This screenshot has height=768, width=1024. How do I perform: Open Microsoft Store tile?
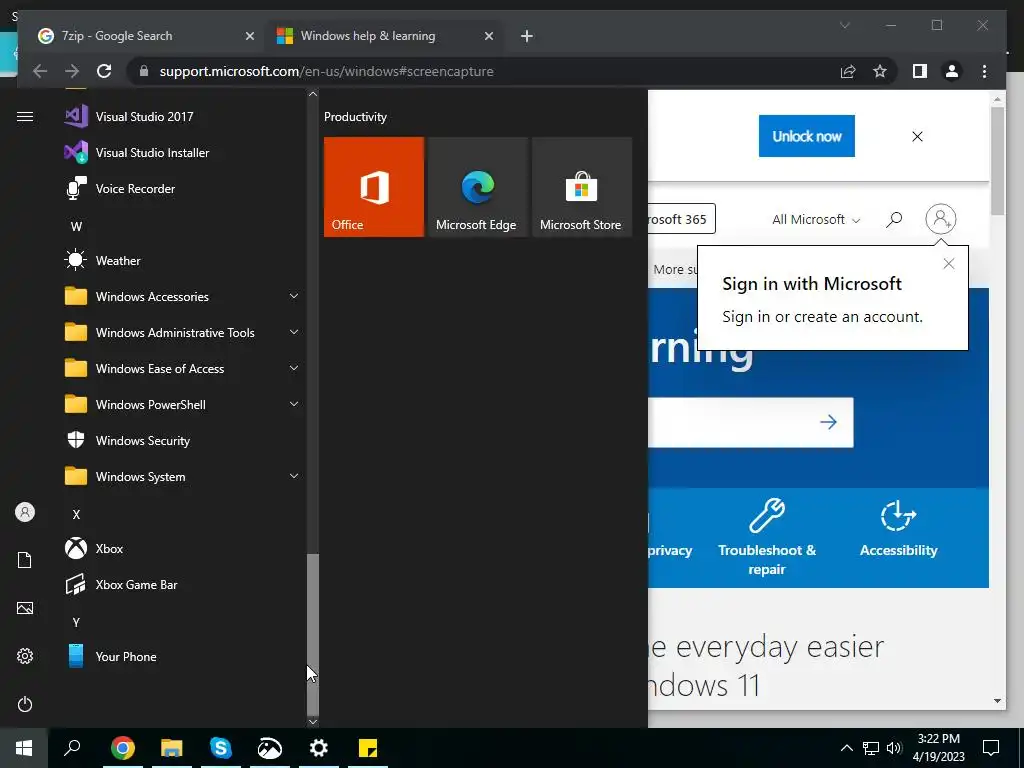582,187
